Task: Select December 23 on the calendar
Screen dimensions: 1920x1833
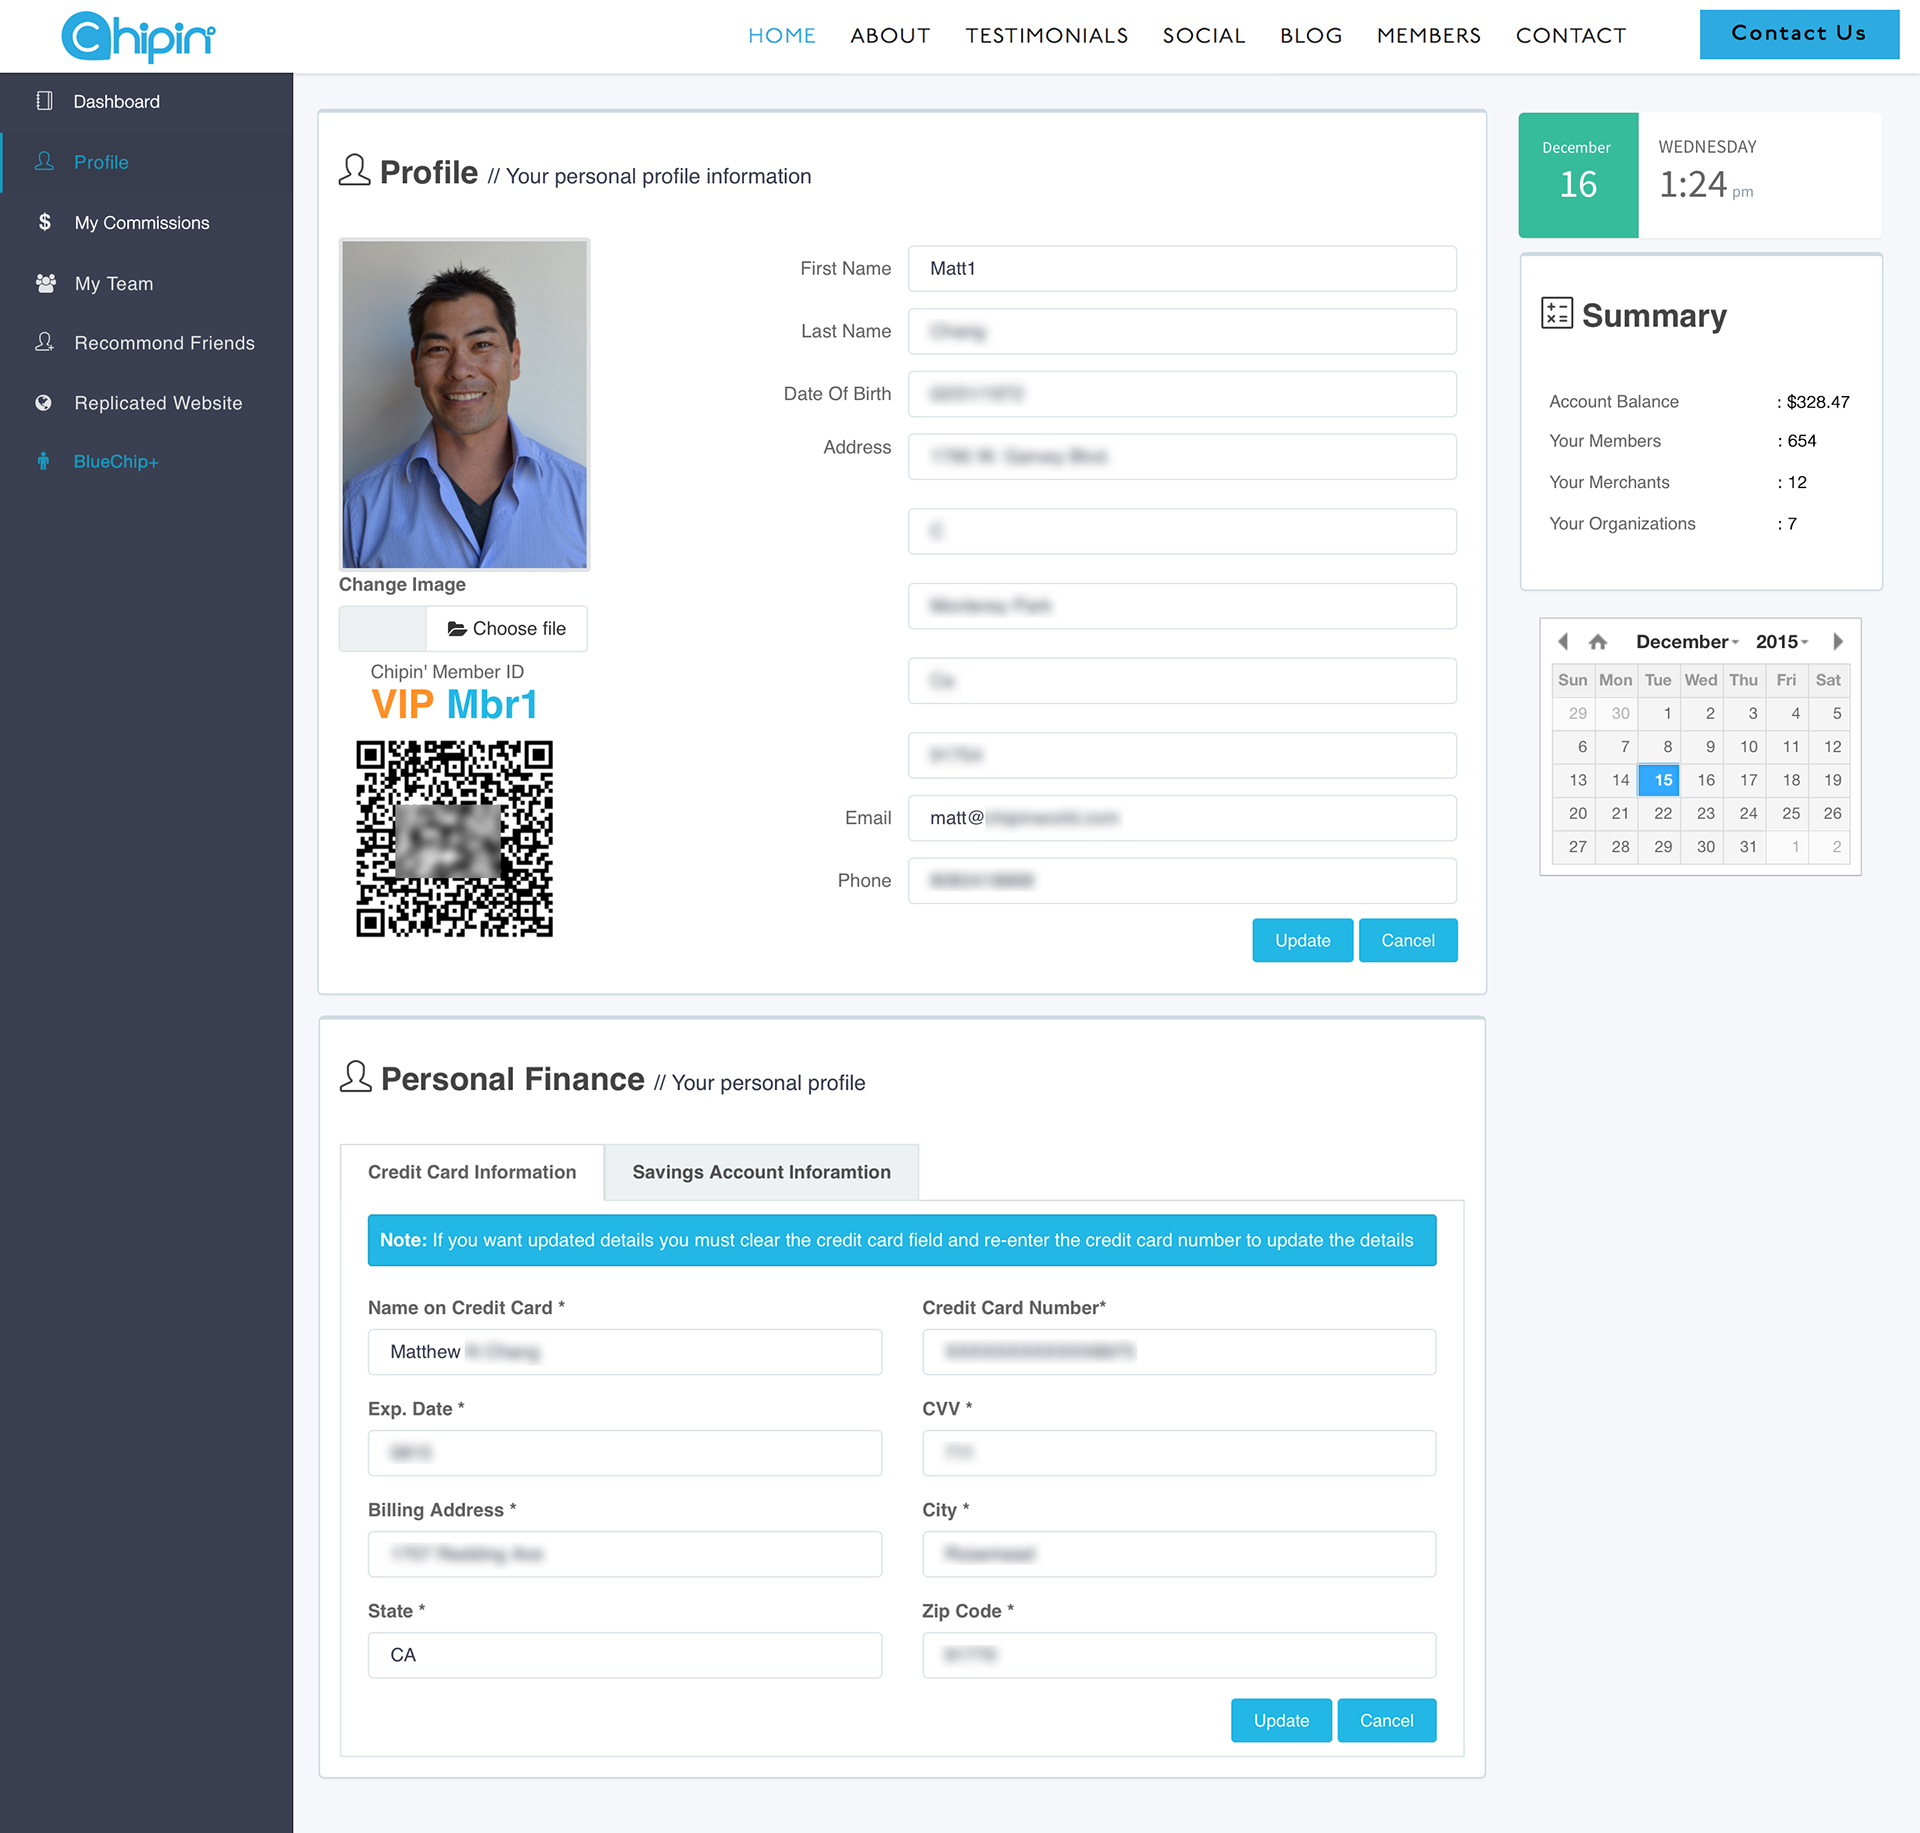Action: point(1705,813)
